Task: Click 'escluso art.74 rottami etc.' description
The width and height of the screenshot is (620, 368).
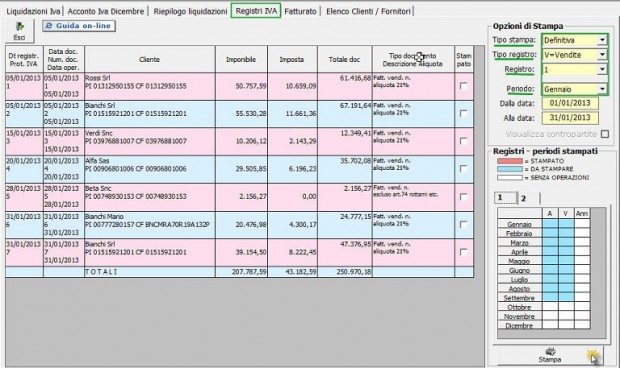Action: tap(406, 194)
